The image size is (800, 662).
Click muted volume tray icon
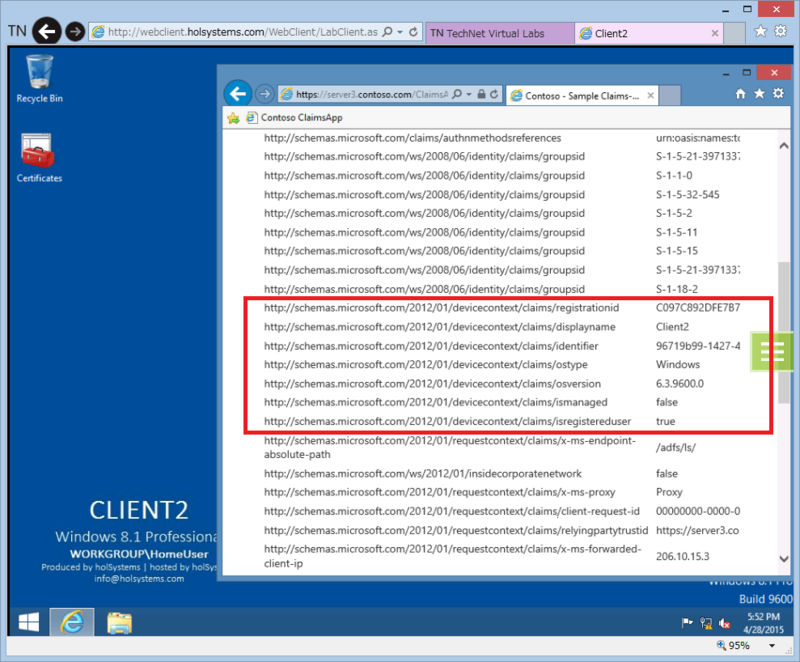724,623
